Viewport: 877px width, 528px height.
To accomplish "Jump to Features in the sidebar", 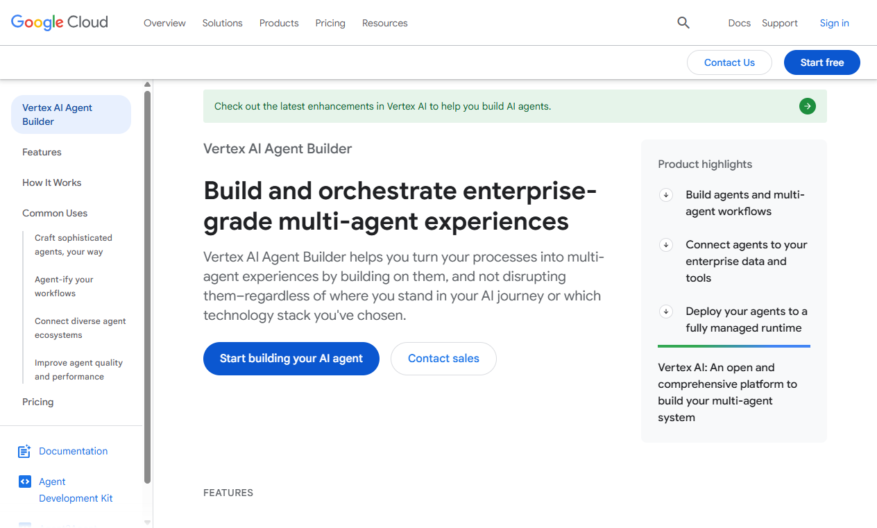I will point(42,152).
